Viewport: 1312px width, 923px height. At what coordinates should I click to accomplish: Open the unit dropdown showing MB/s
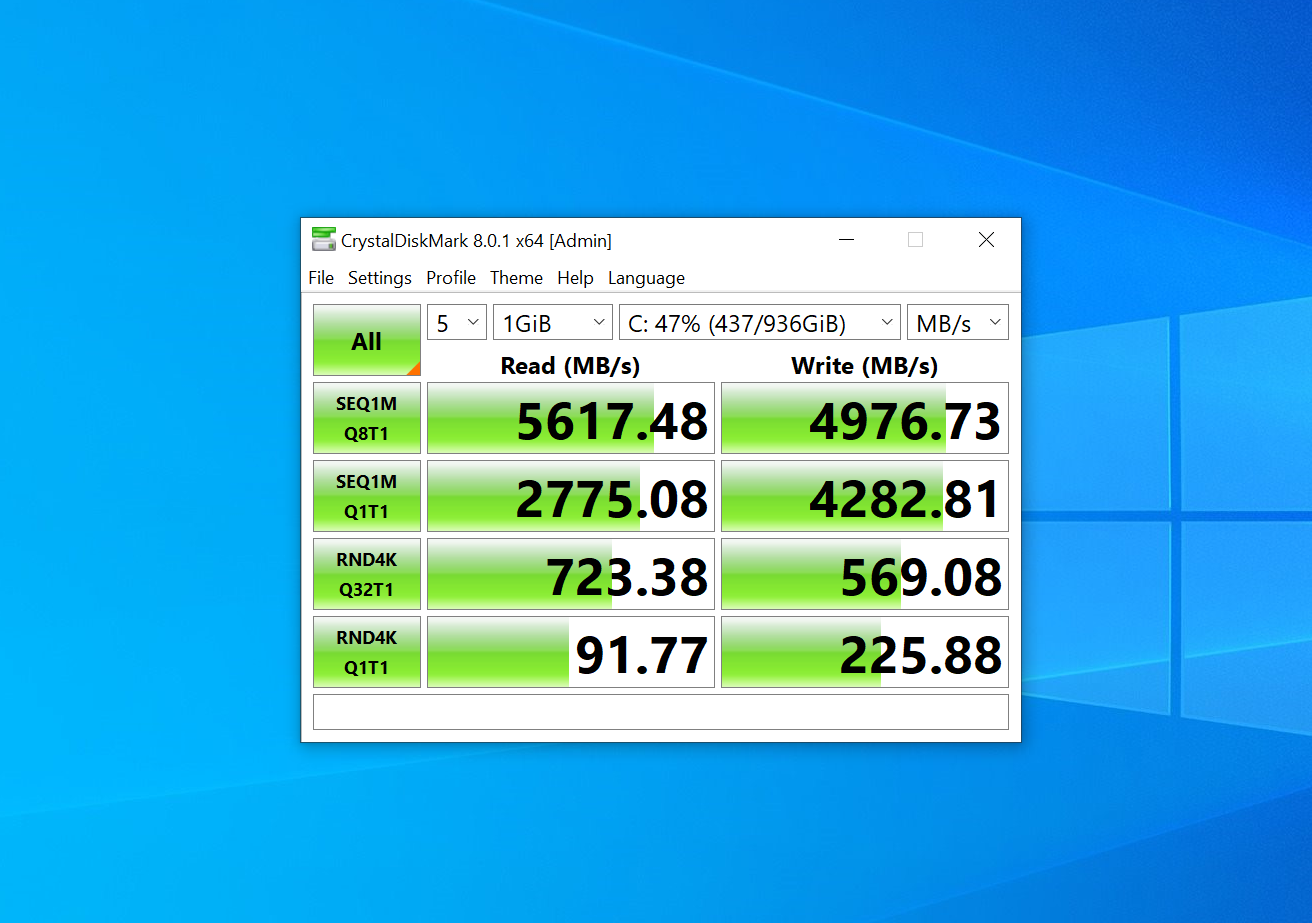(958, 323)
